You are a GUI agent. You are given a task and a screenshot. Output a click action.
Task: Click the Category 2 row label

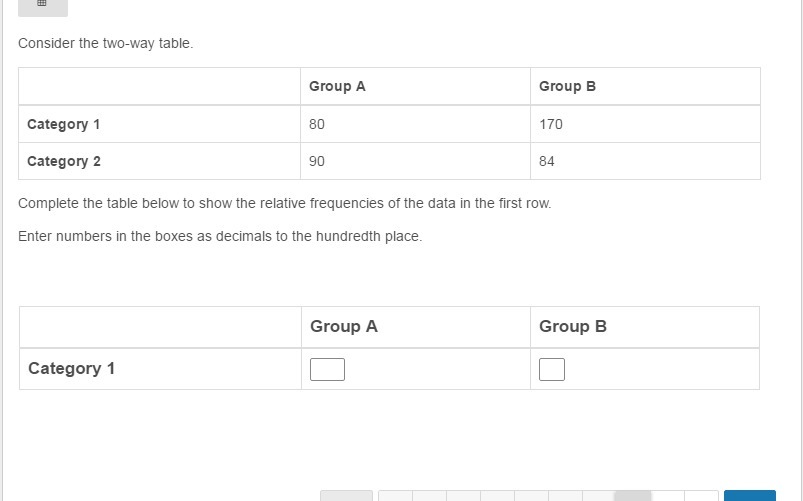coord(64,161)
